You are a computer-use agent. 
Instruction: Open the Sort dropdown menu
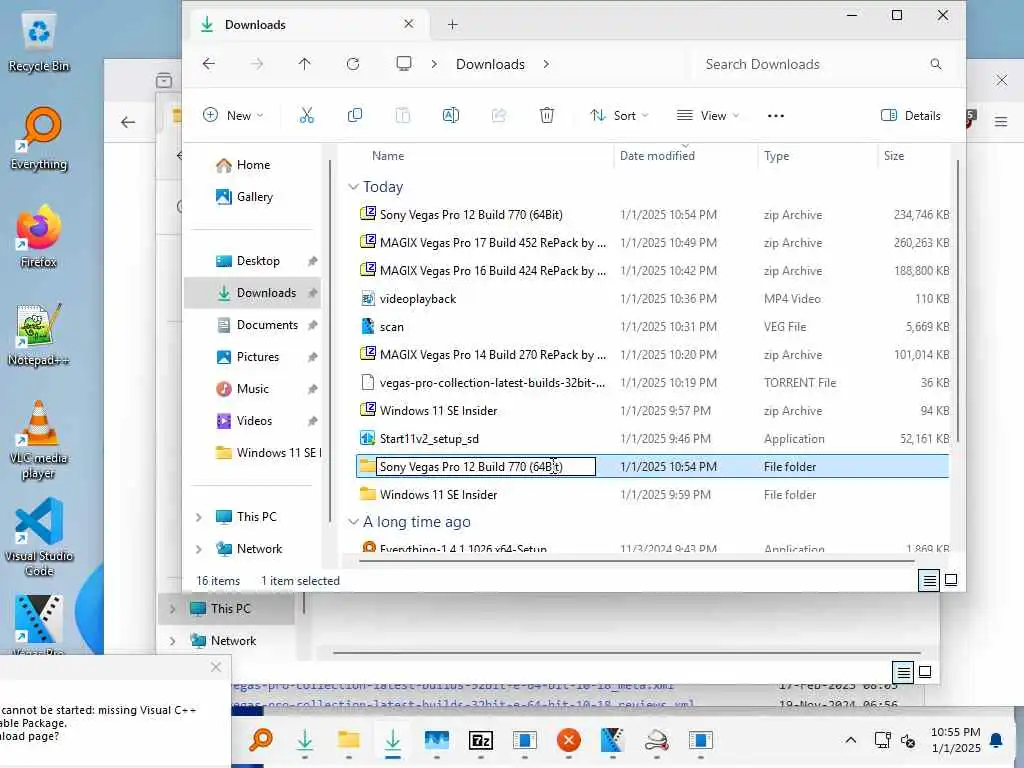click(619, 116)
